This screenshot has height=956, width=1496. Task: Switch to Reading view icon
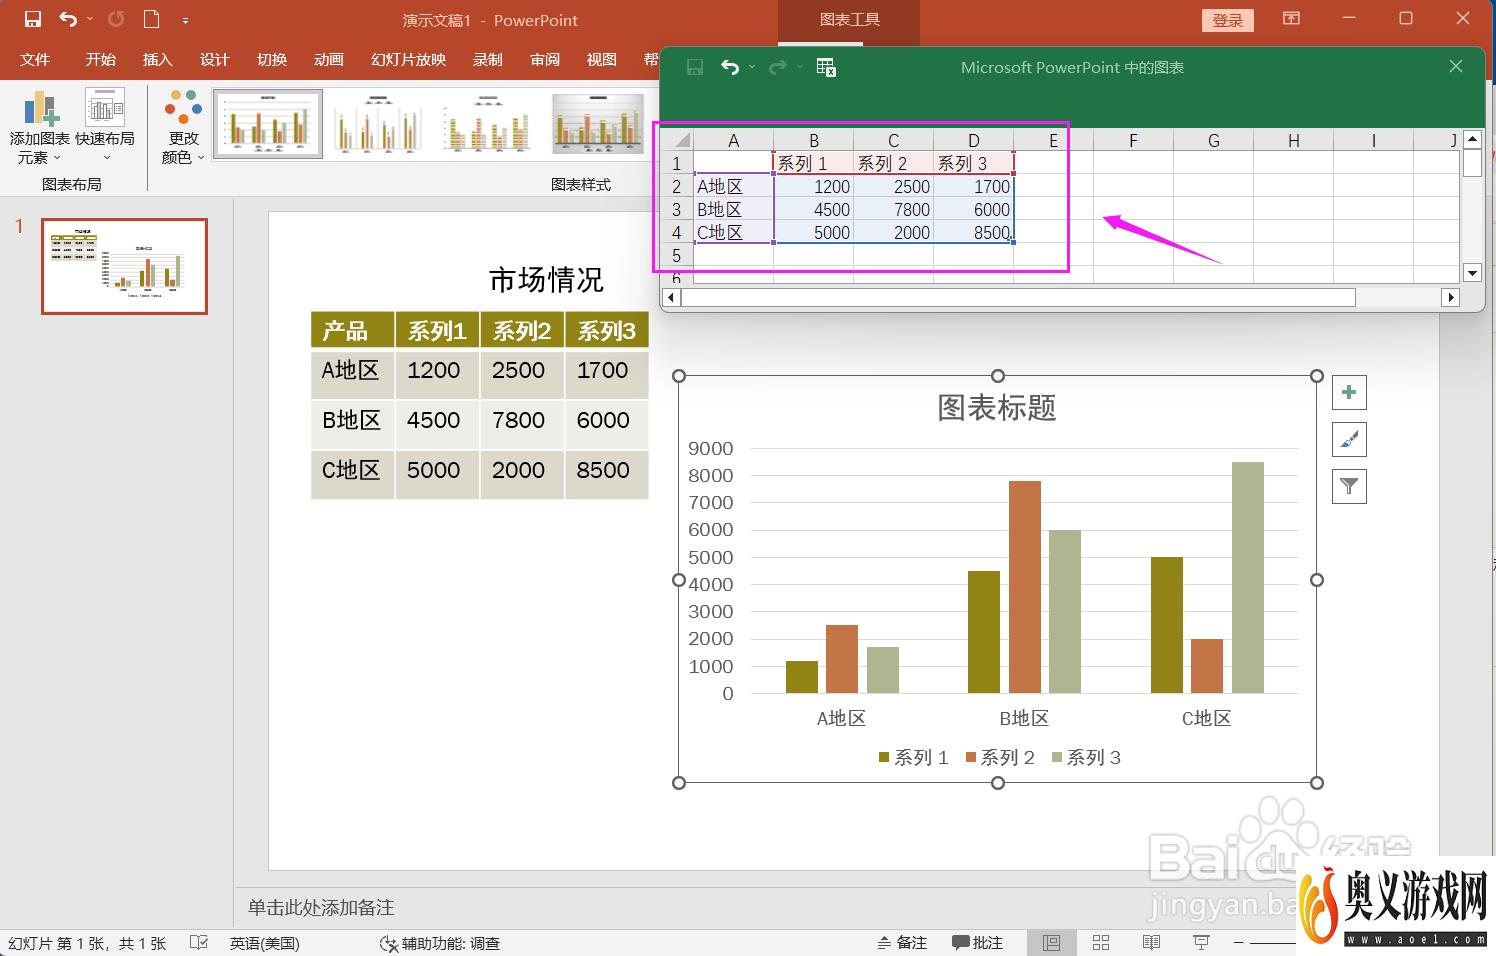(1151, 943)
